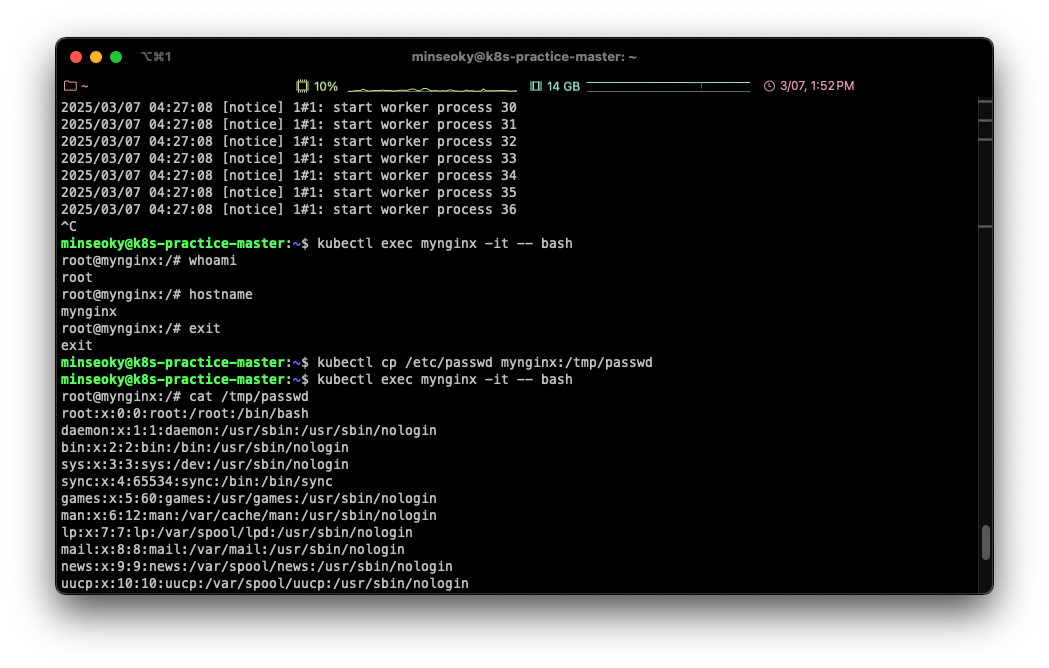Click the CPU usage sparkline graph

click(x=433, y=87)
